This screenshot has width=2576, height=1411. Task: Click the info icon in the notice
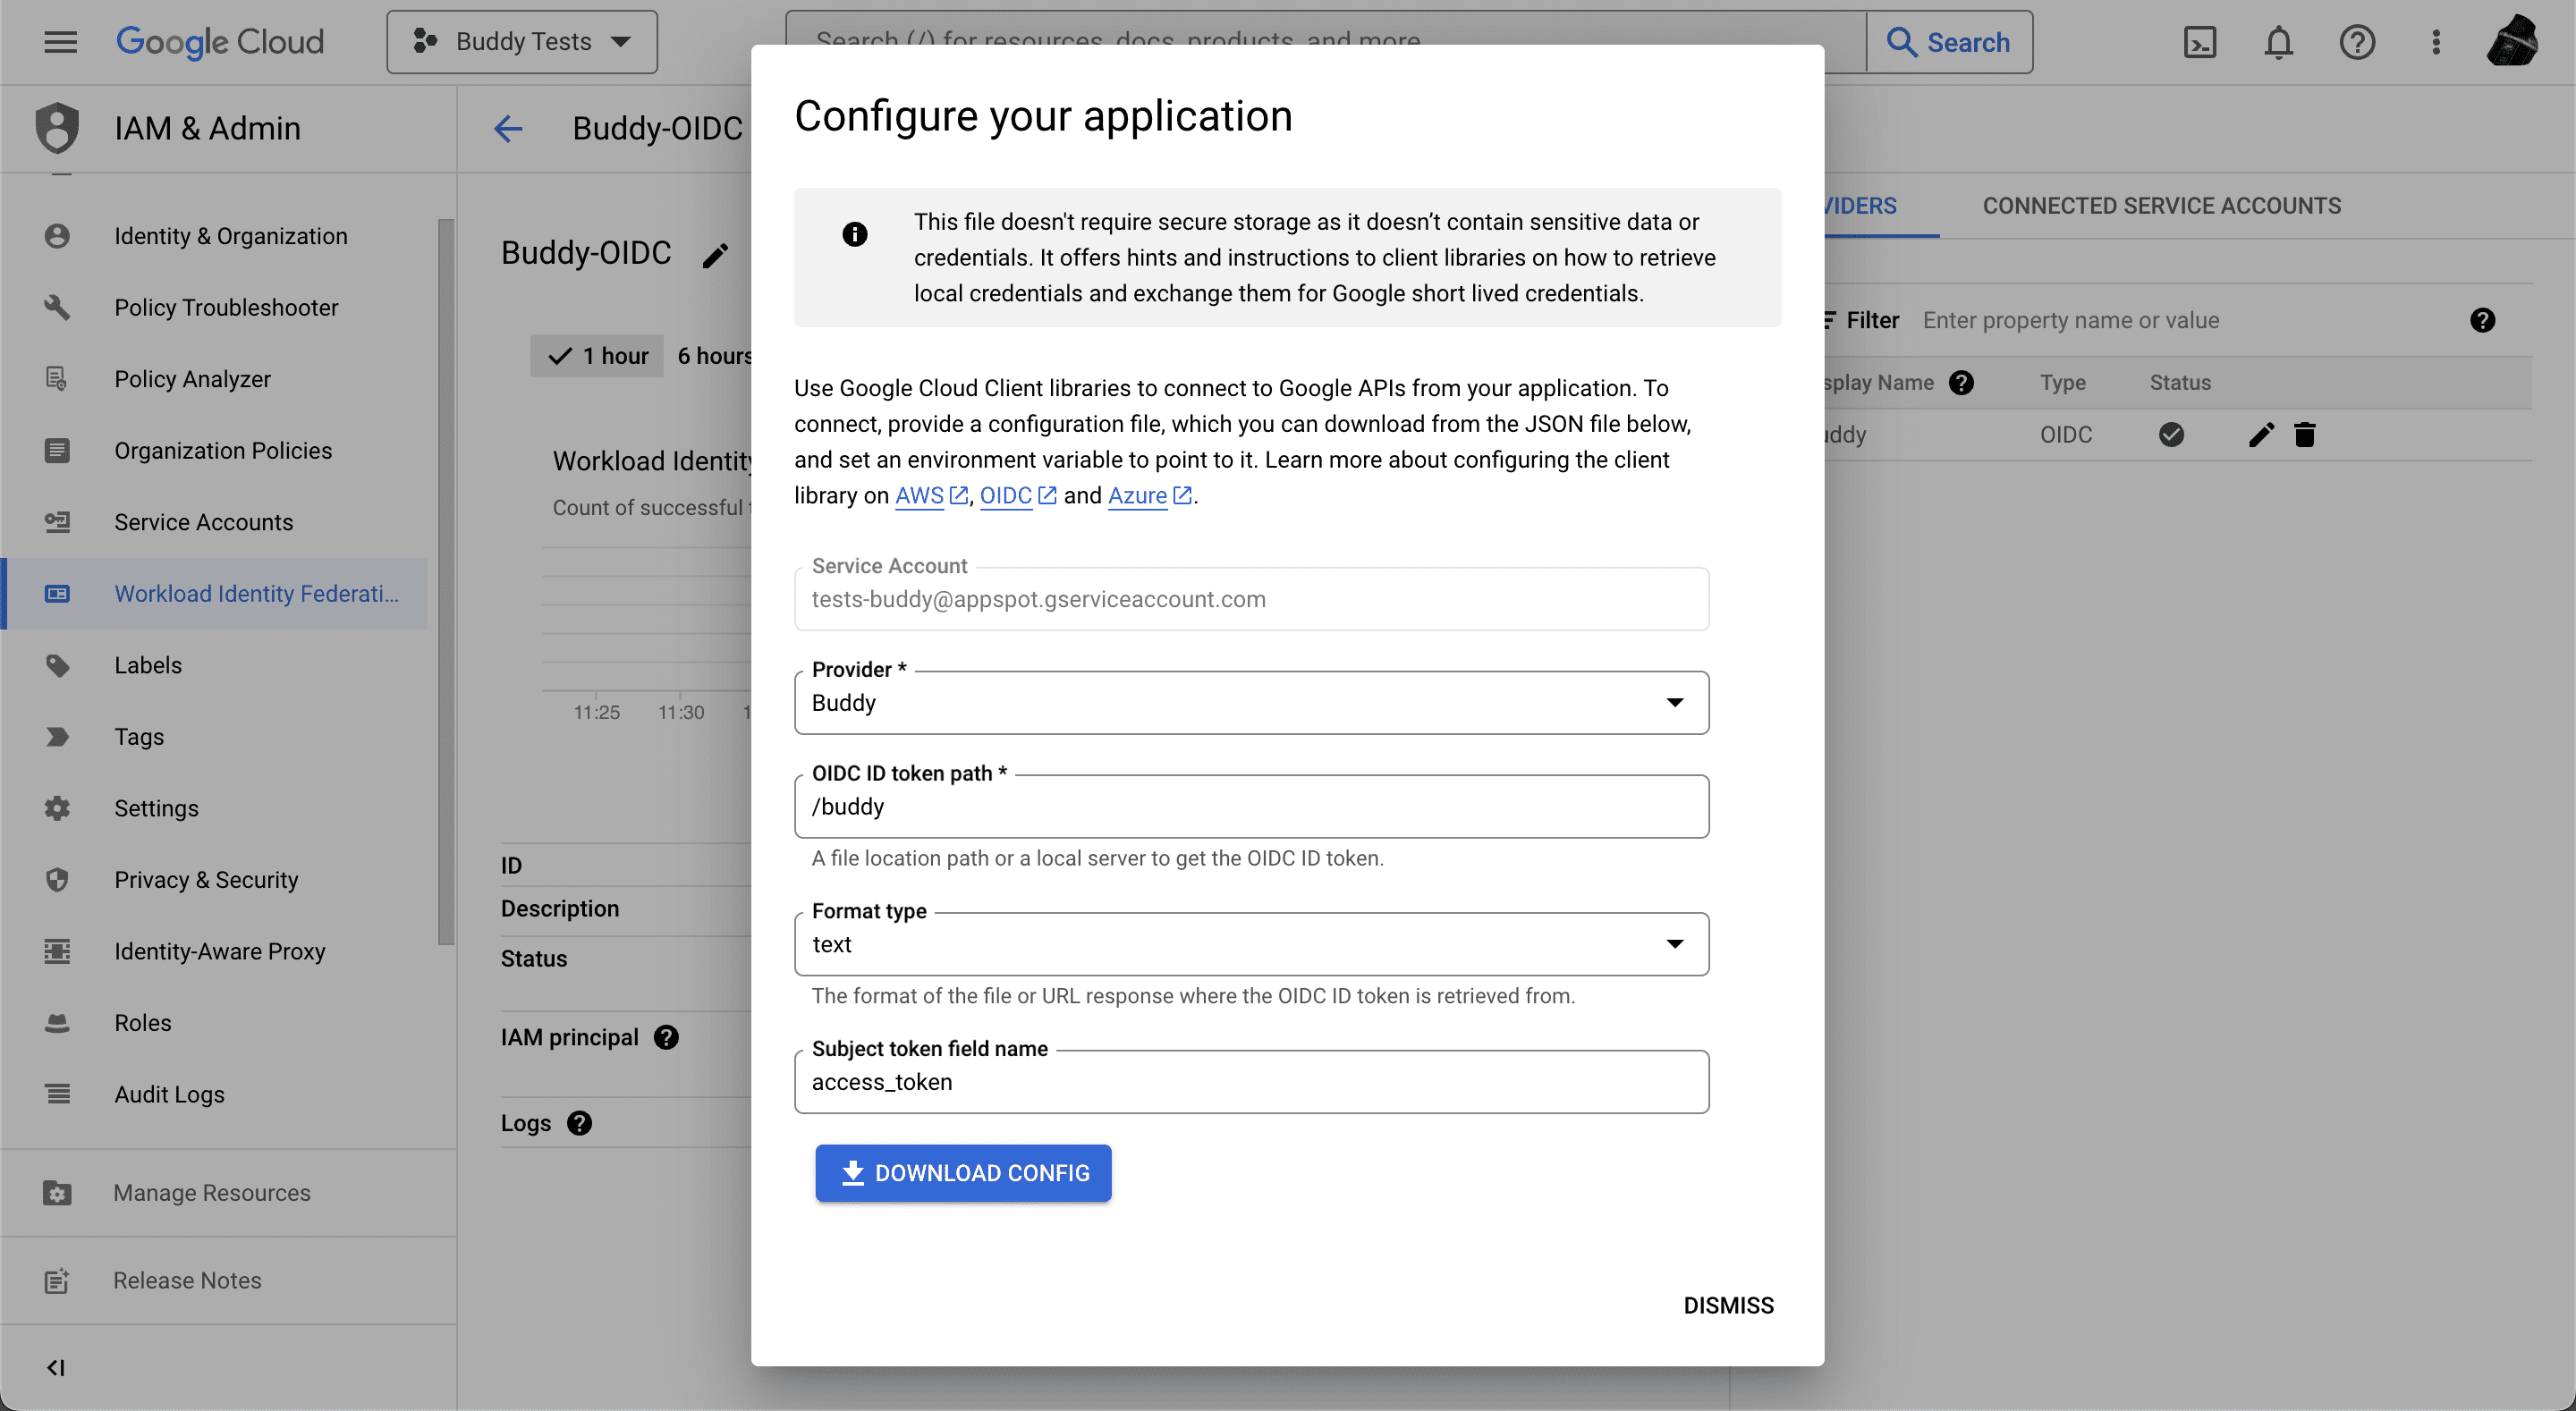click(x=854, y=234)
